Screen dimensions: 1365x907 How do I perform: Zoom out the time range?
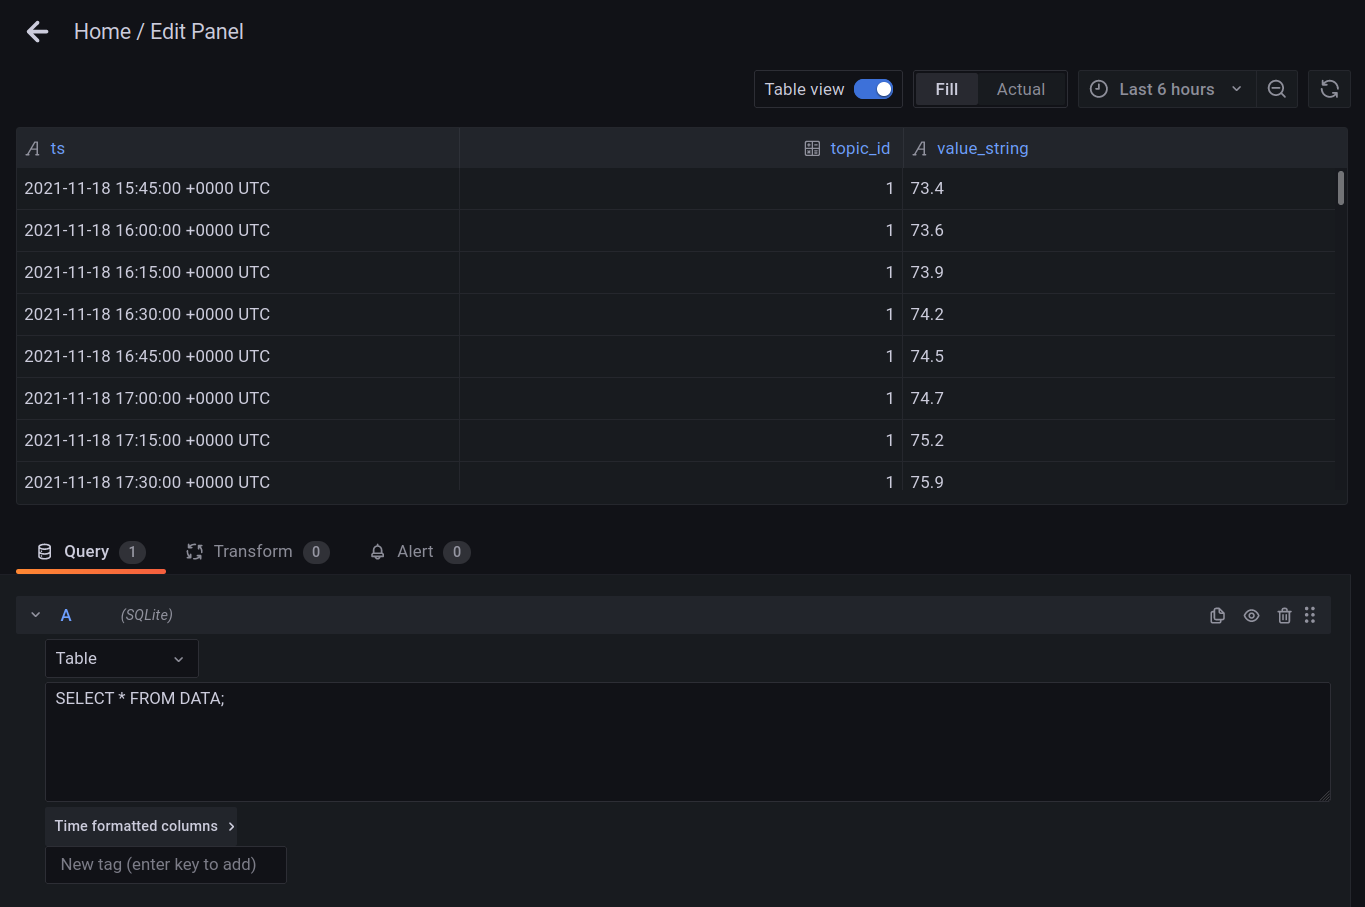[1277, 89]
